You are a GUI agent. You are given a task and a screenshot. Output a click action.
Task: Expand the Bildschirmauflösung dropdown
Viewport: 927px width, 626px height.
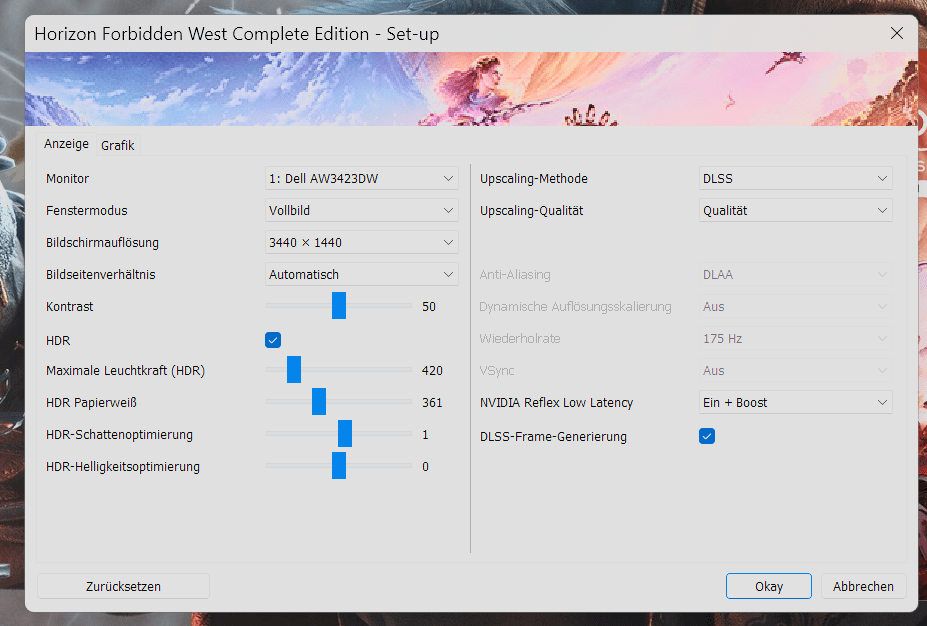pos(361,242)
